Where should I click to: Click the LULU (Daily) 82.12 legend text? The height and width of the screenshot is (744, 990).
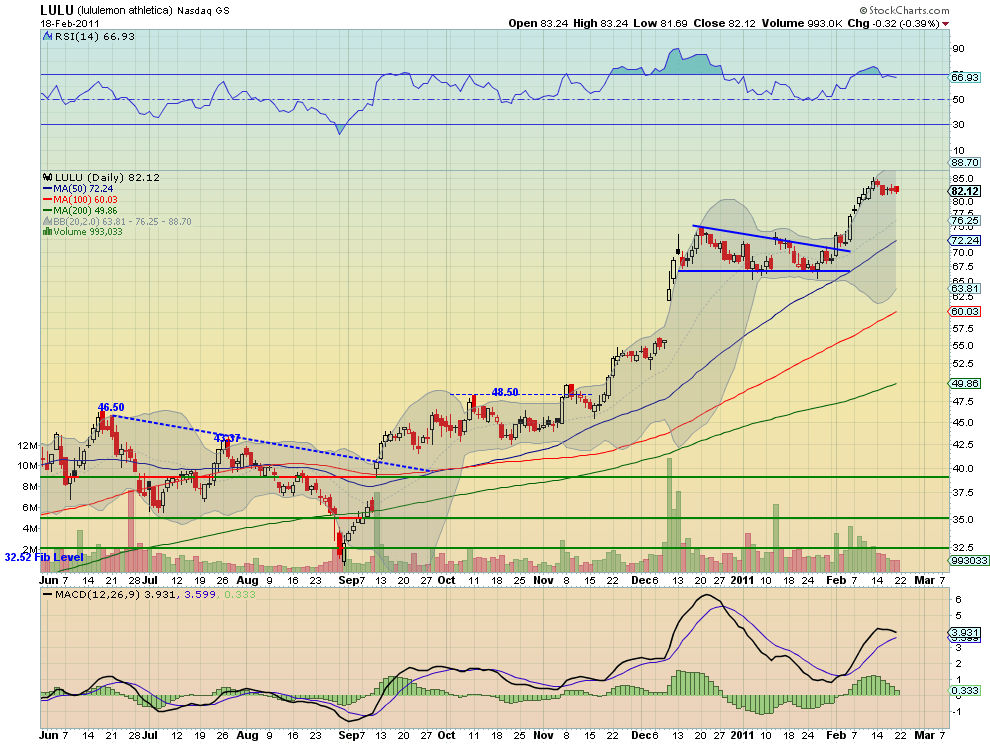click(x=107, y=177)
